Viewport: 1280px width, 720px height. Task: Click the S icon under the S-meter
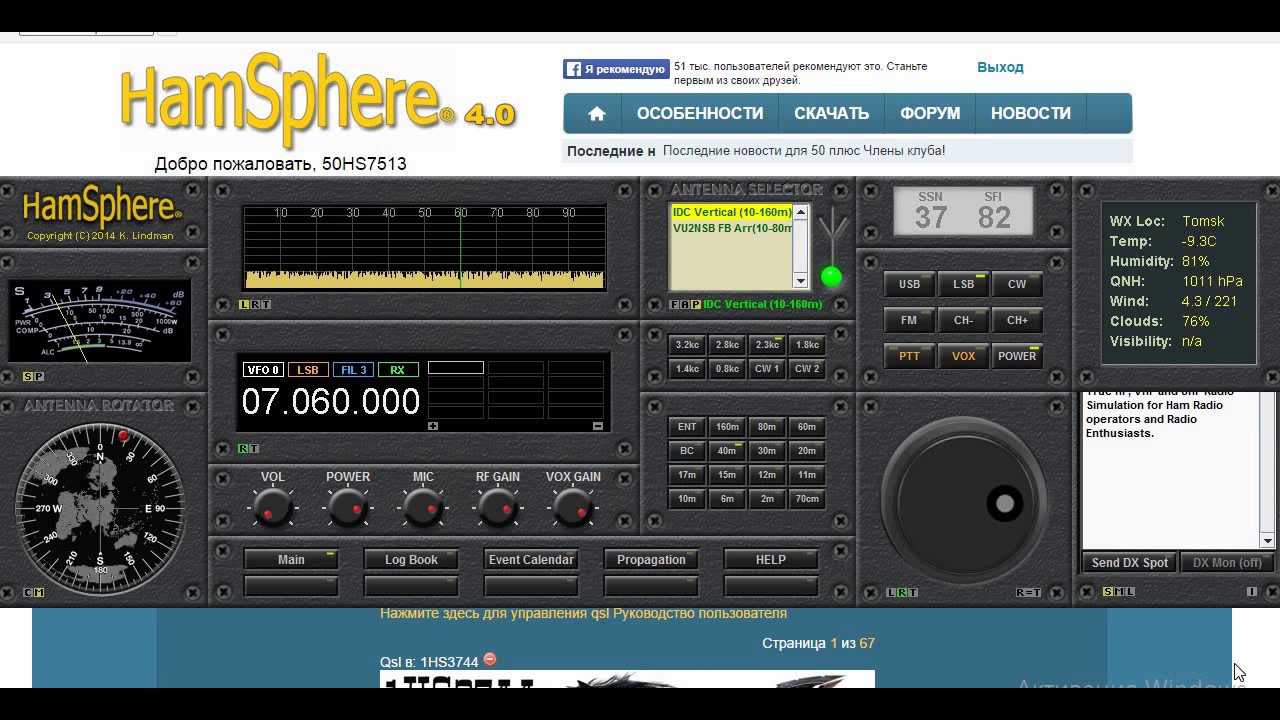[28, 376]
